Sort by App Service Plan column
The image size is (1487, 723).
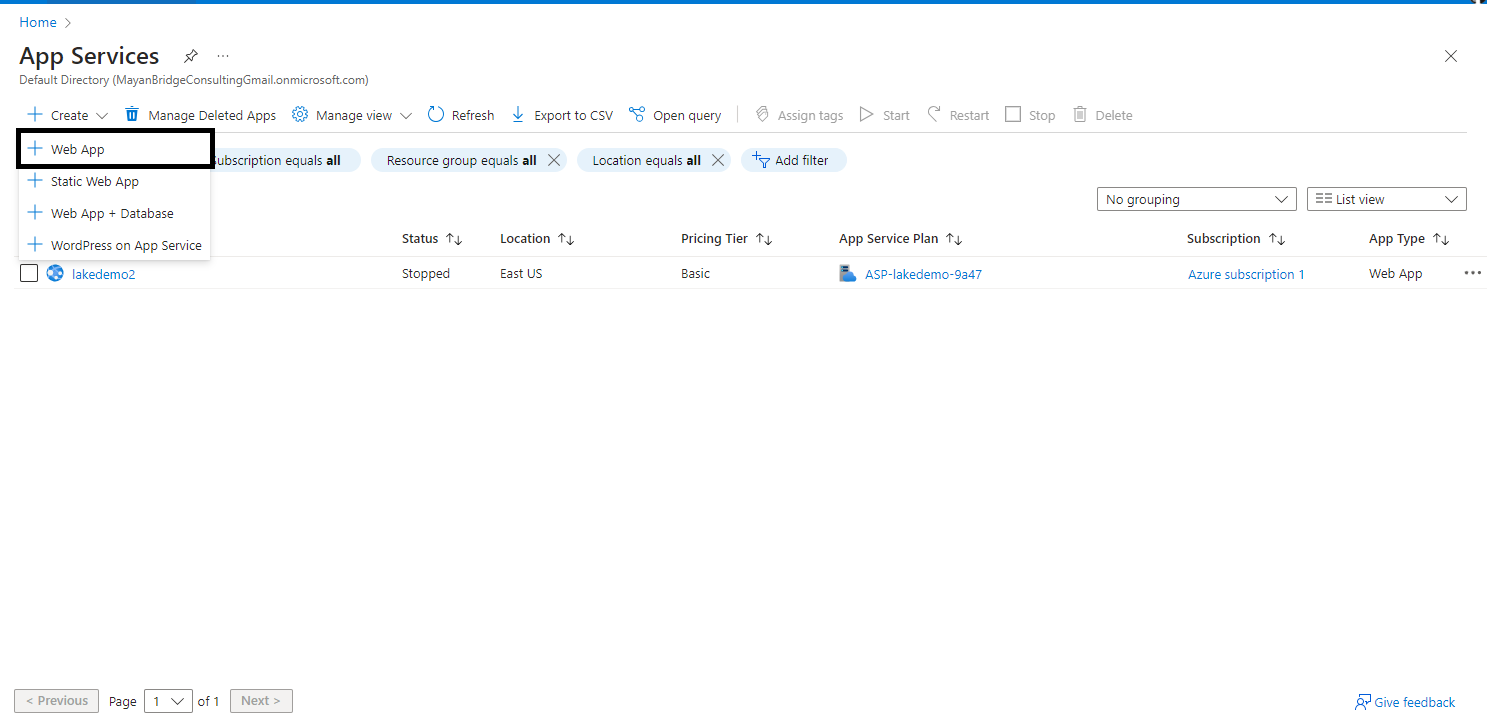coord(901,239)
